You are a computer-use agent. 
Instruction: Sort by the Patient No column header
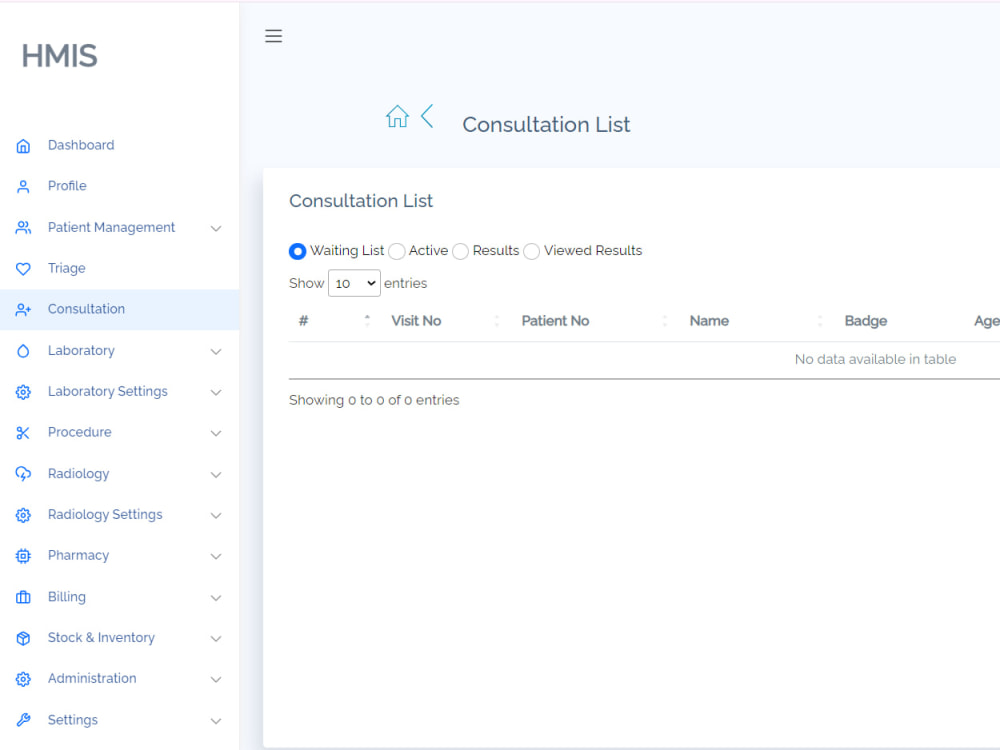coord(555,321)
